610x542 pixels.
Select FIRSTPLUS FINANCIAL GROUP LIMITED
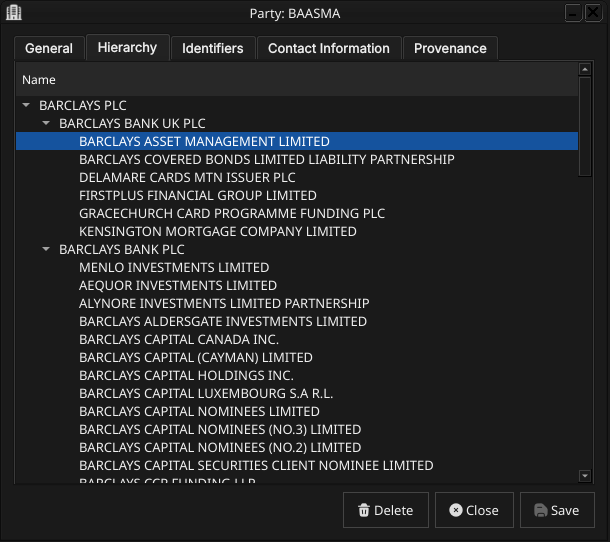tap(297, 195)
